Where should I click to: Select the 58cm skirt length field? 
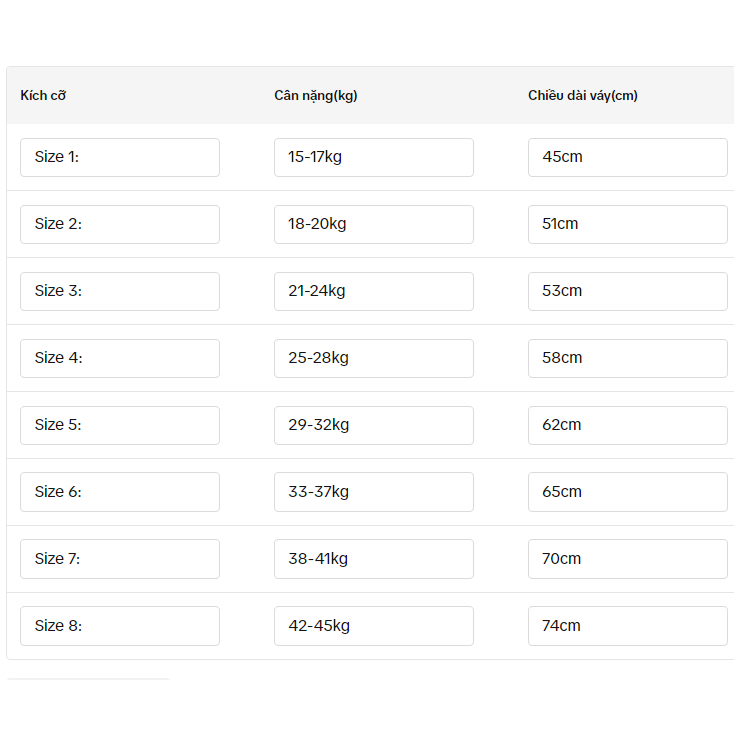[x=628, y=358]
